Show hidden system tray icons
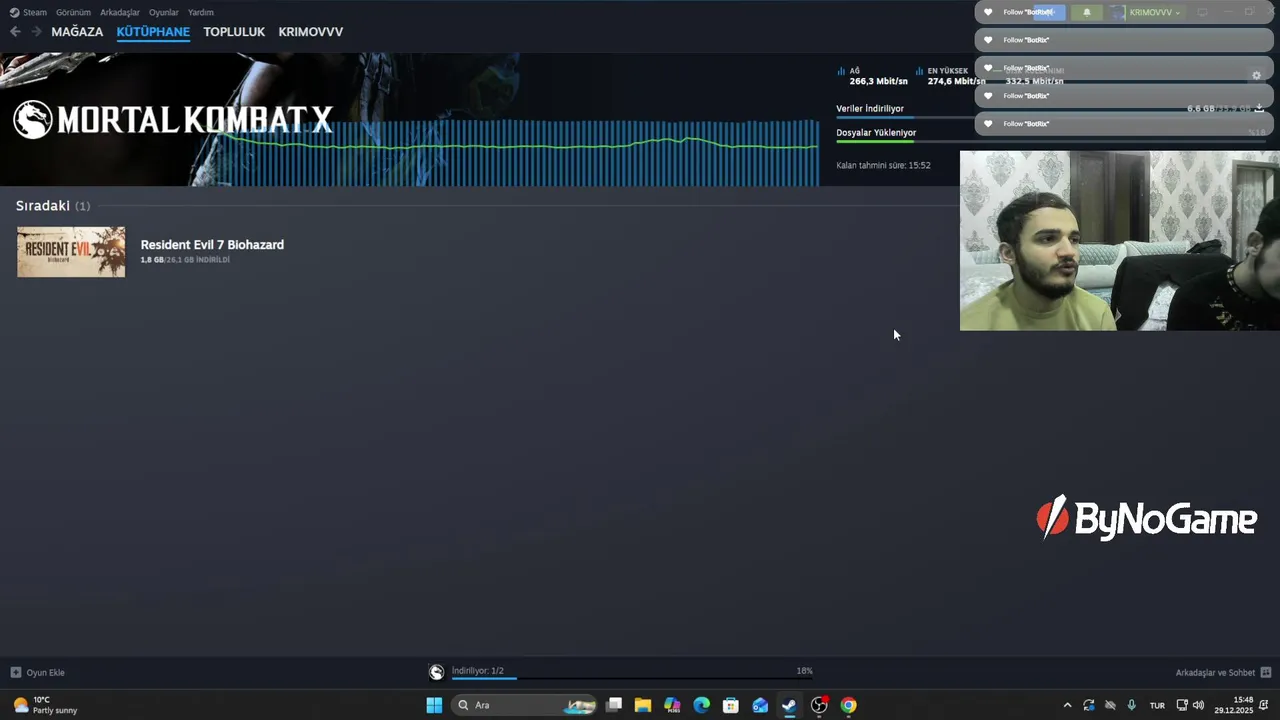This screenshot has height=720, width=1280. [x=1067, y=705]
